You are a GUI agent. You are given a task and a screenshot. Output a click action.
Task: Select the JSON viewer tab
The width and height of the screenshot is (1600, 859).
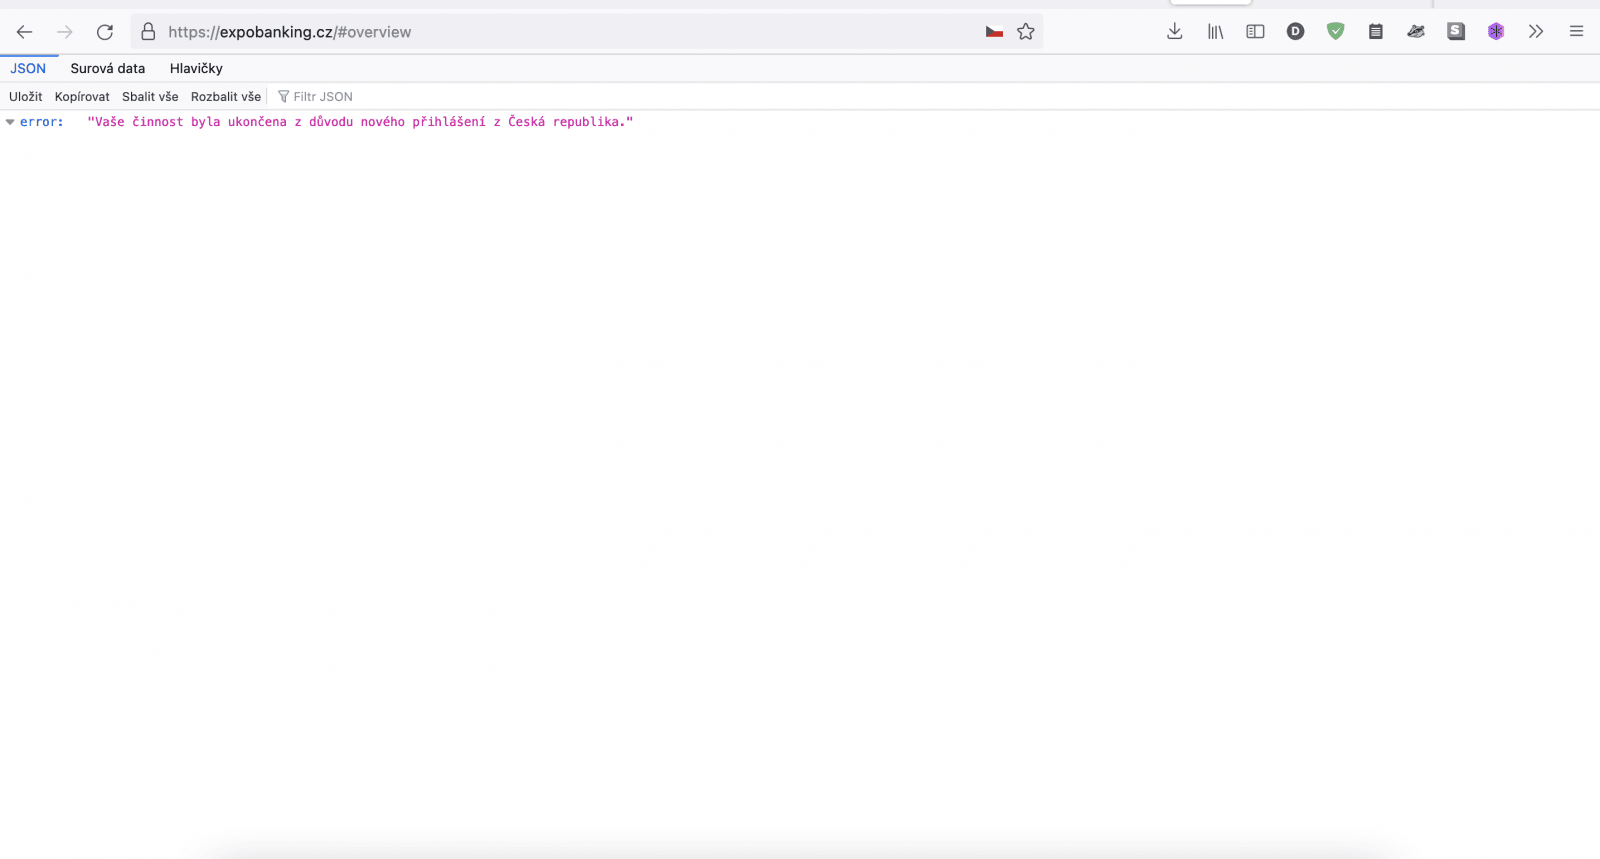click(28, 68)
